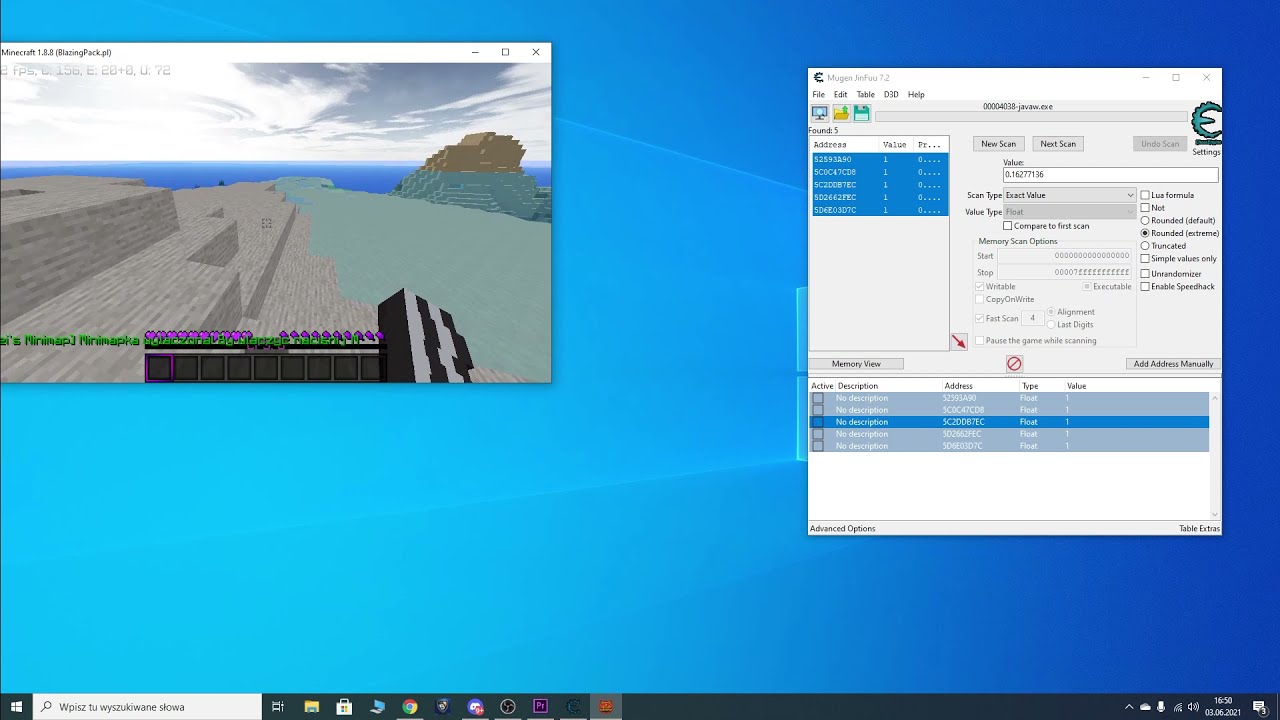Click the red clear address list icon
1280x720 pixels.
point(1014,364)
